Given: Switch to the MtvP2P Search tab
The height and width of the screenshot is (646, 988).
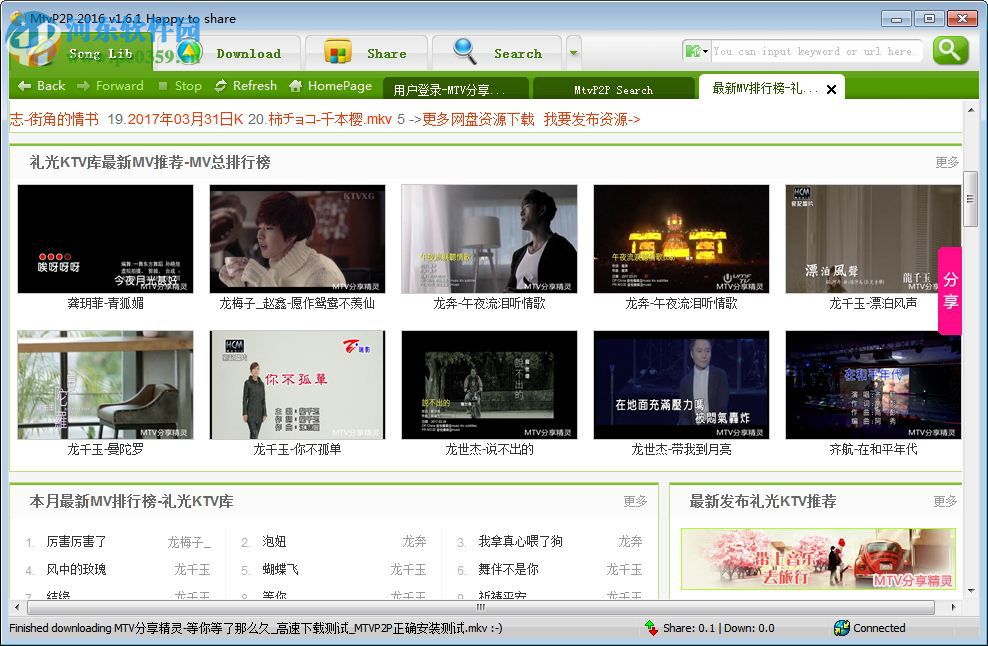Looking at the screenshot, I should pos(614,88).
